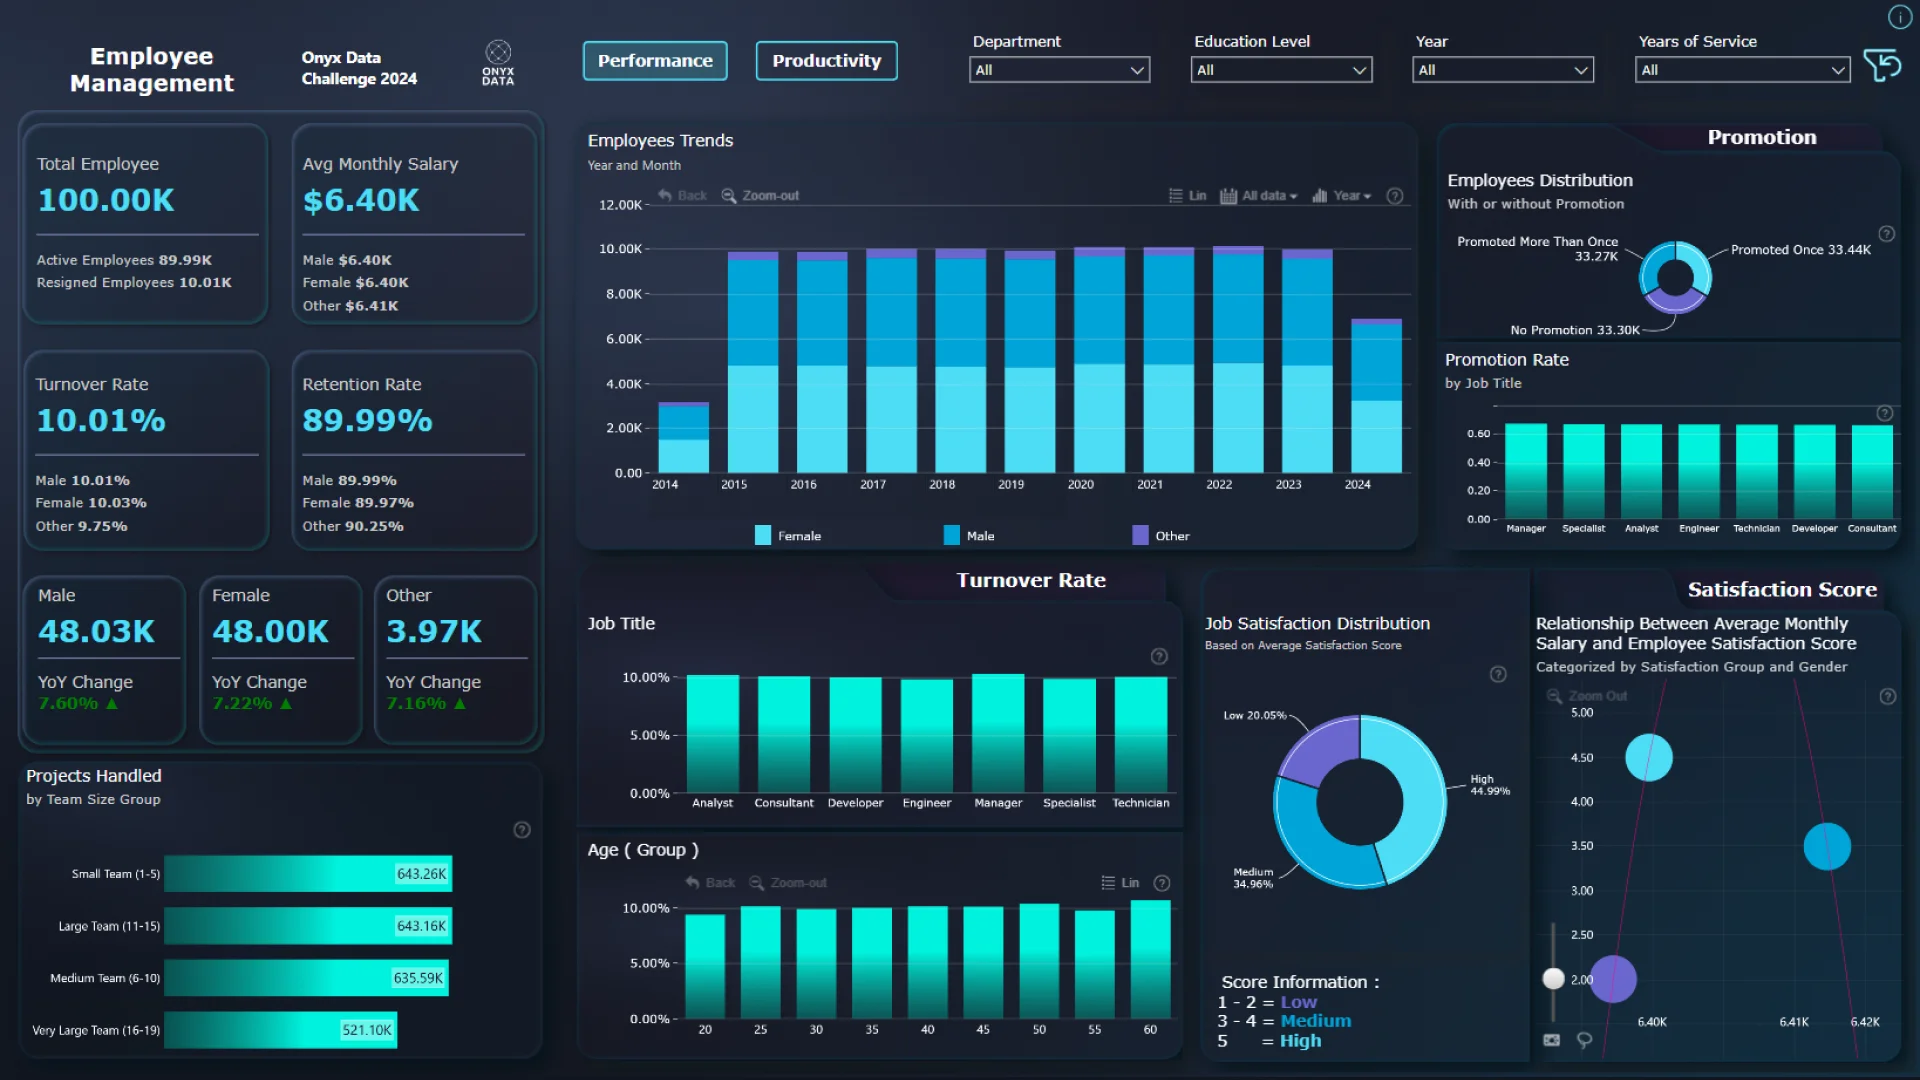Select the Manager promotion rate bar
The image size is (1920, 1080).
tap(1526, 471)
